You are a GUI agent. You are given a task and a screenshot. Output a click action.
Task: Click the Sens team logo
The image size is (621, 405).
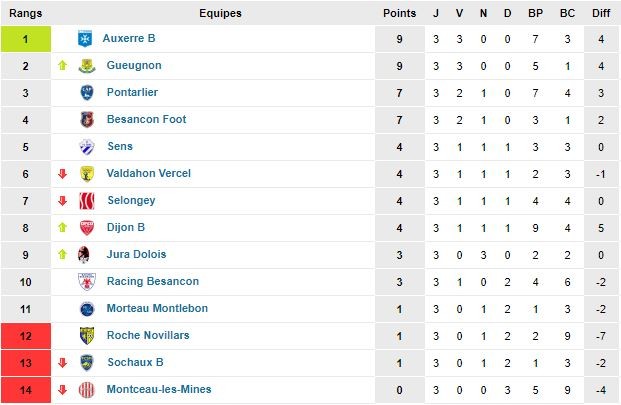(x=87, y=146)
